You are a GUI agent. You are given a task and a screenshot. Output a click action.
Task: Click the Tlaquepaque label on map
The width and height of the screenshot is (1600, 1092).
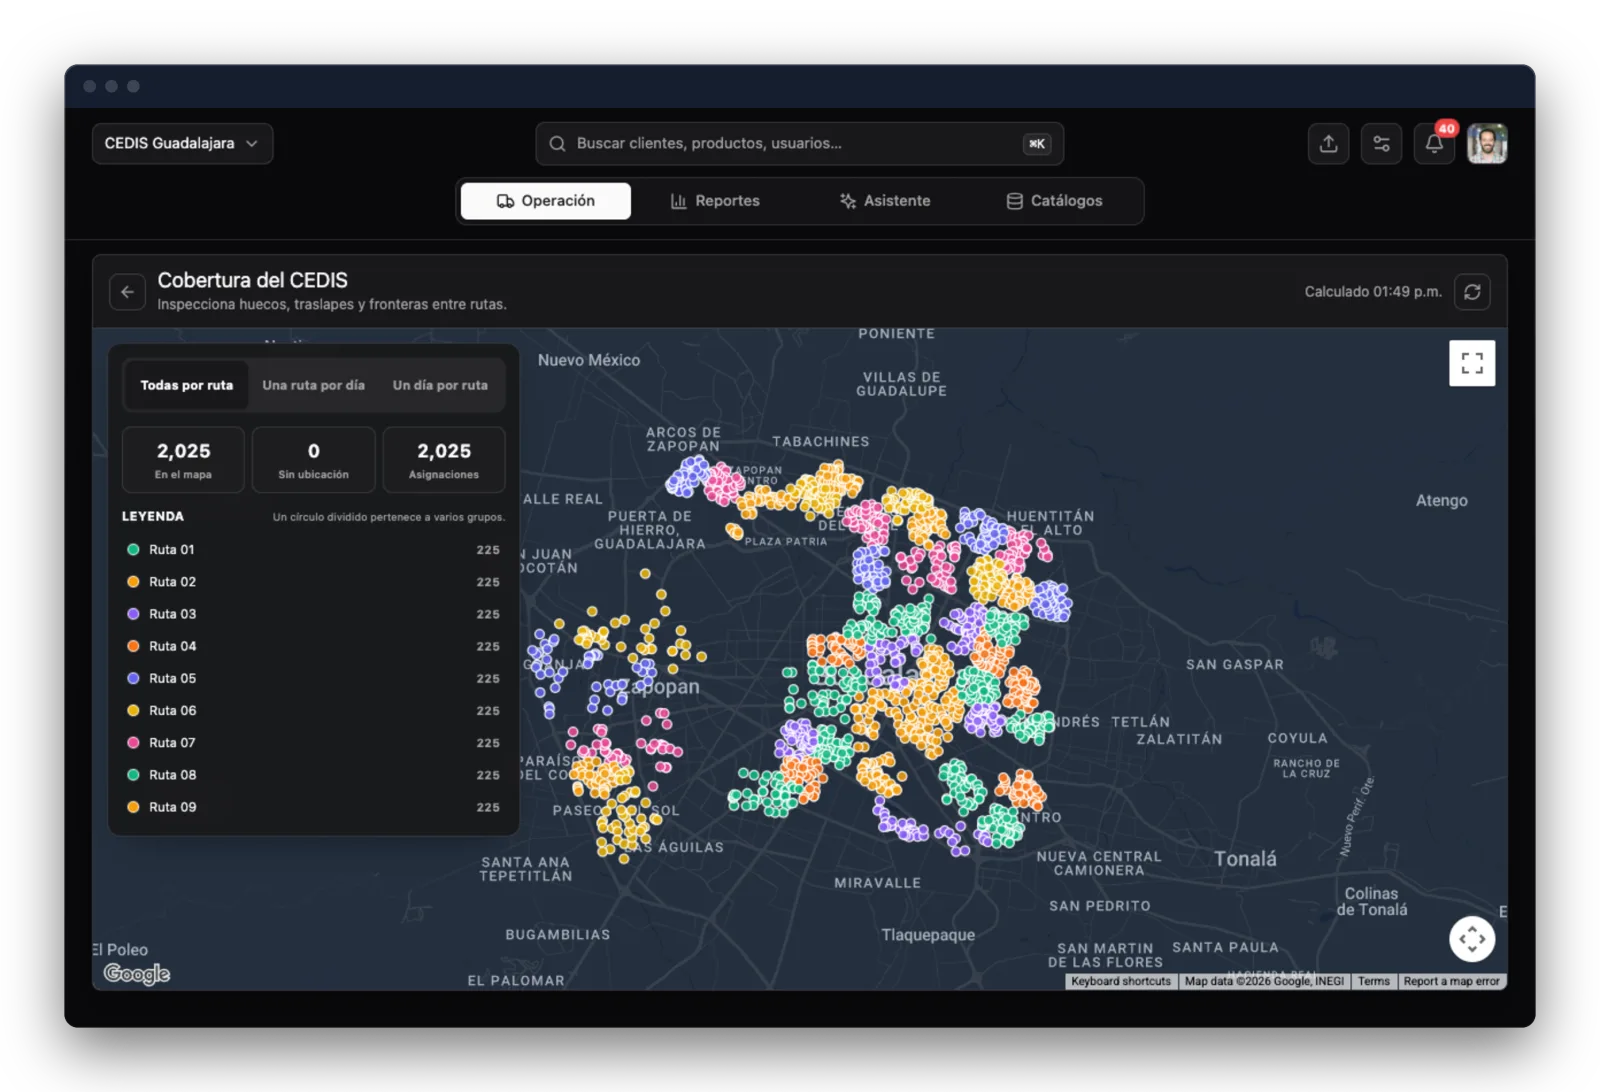928,935
